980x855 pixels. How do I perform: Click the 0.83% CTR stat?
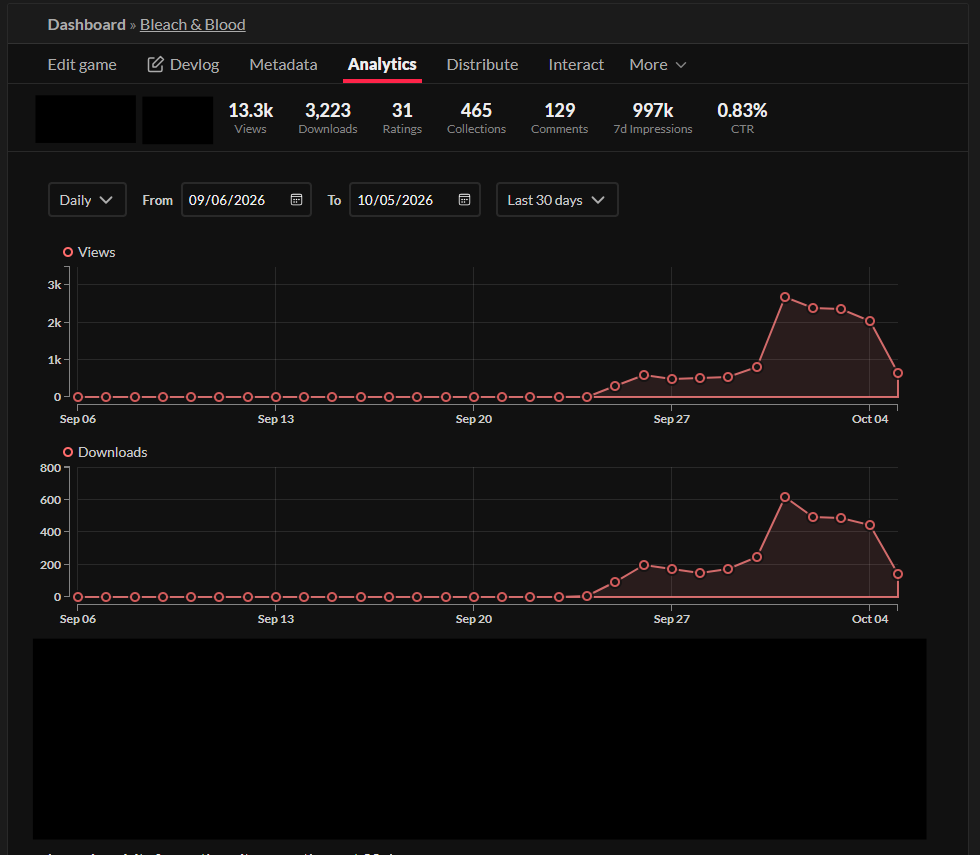point(742,118)
